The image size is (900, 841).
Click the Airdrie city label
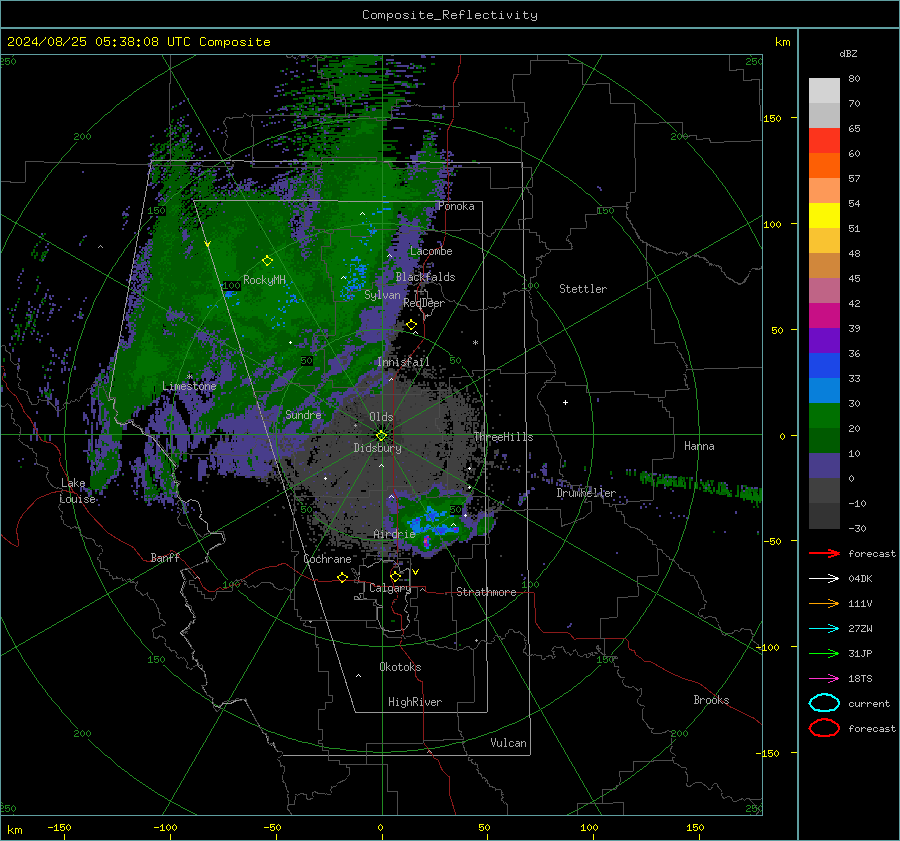point(394,534)
